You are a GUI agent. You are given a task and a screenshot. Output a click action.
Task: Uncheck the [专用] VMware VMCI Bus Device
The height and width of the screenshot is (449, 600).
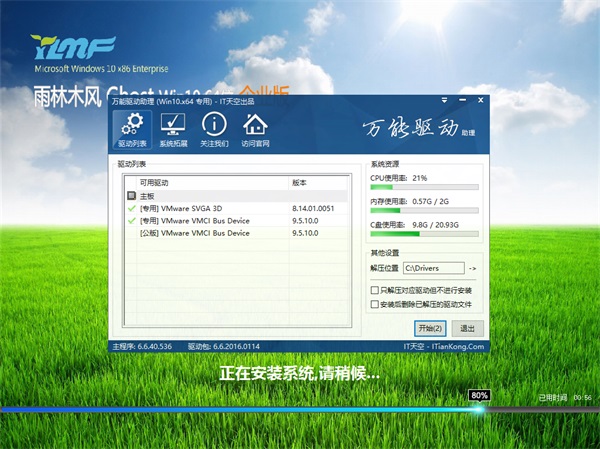click(x=131, y=220)
